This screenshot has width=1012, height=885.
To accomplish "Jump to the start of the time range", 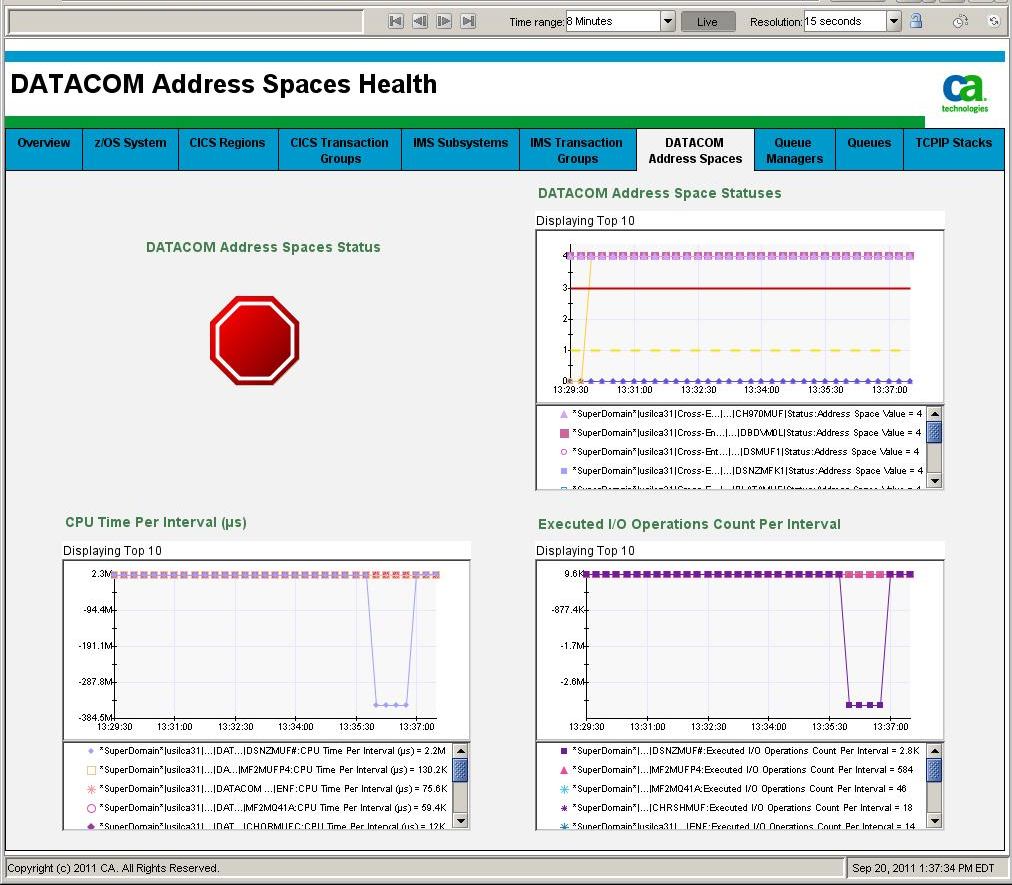I will click(x=396, y=21).
